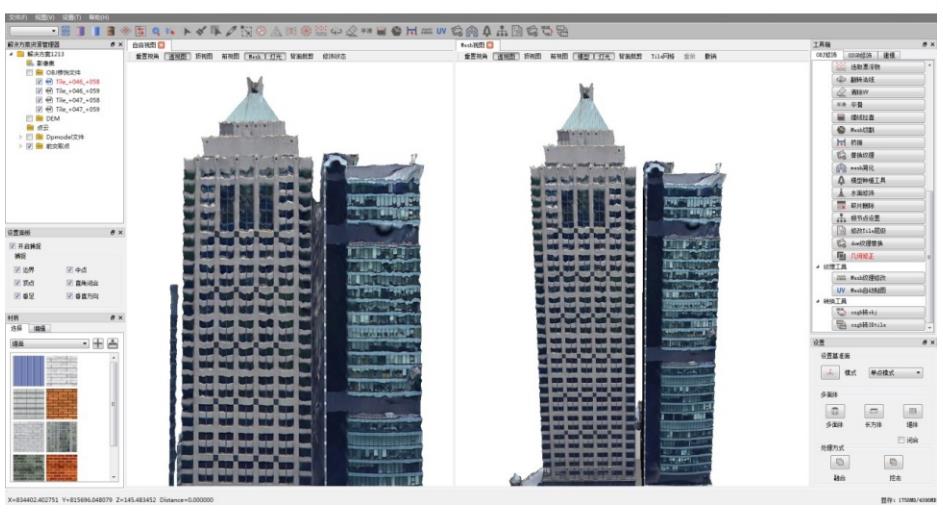This screenshot has width=943, height=515.
Task: Click the dashed-box selection icon in toolbar
Action: (x=246, y=31)
